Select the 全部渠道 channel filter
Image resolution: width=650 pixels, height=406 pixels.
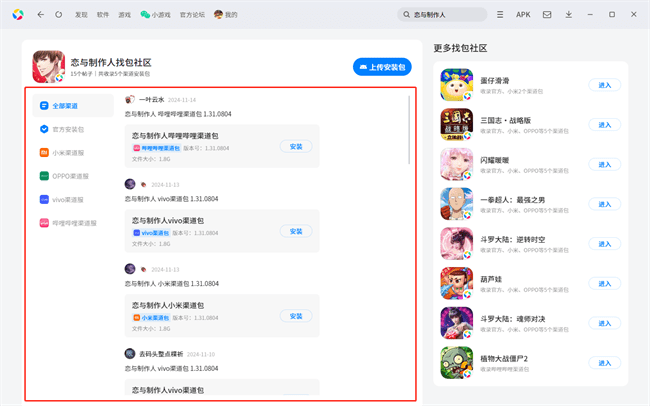(73, 106)
